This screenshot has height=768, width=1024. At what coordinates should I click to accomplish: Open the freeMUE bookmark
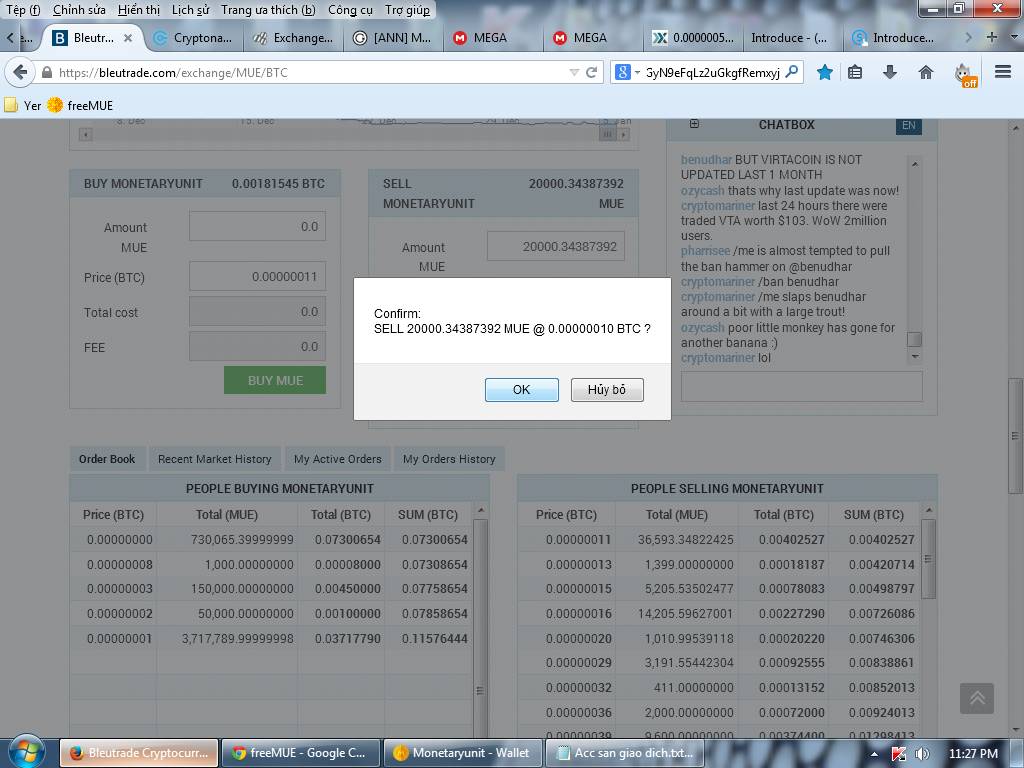pyautogui.click(x=80, y=105)
